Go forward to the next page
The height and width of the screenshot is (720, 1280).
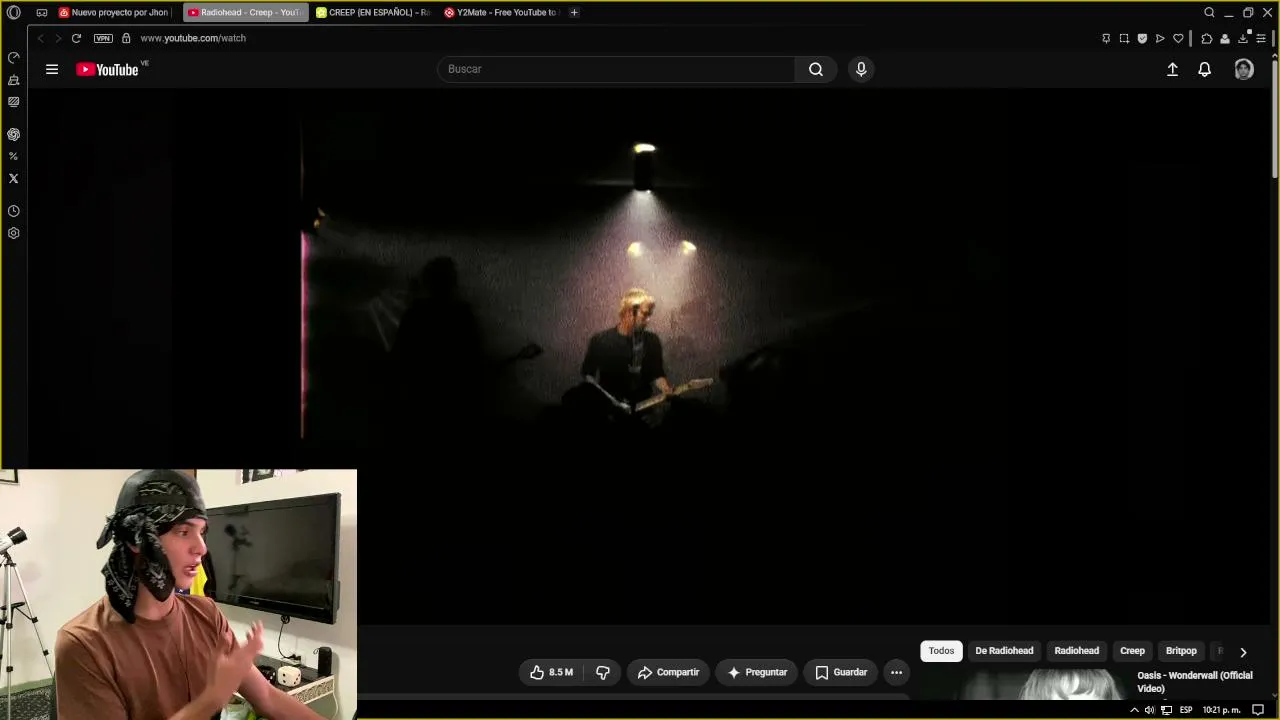click(58, 38)
